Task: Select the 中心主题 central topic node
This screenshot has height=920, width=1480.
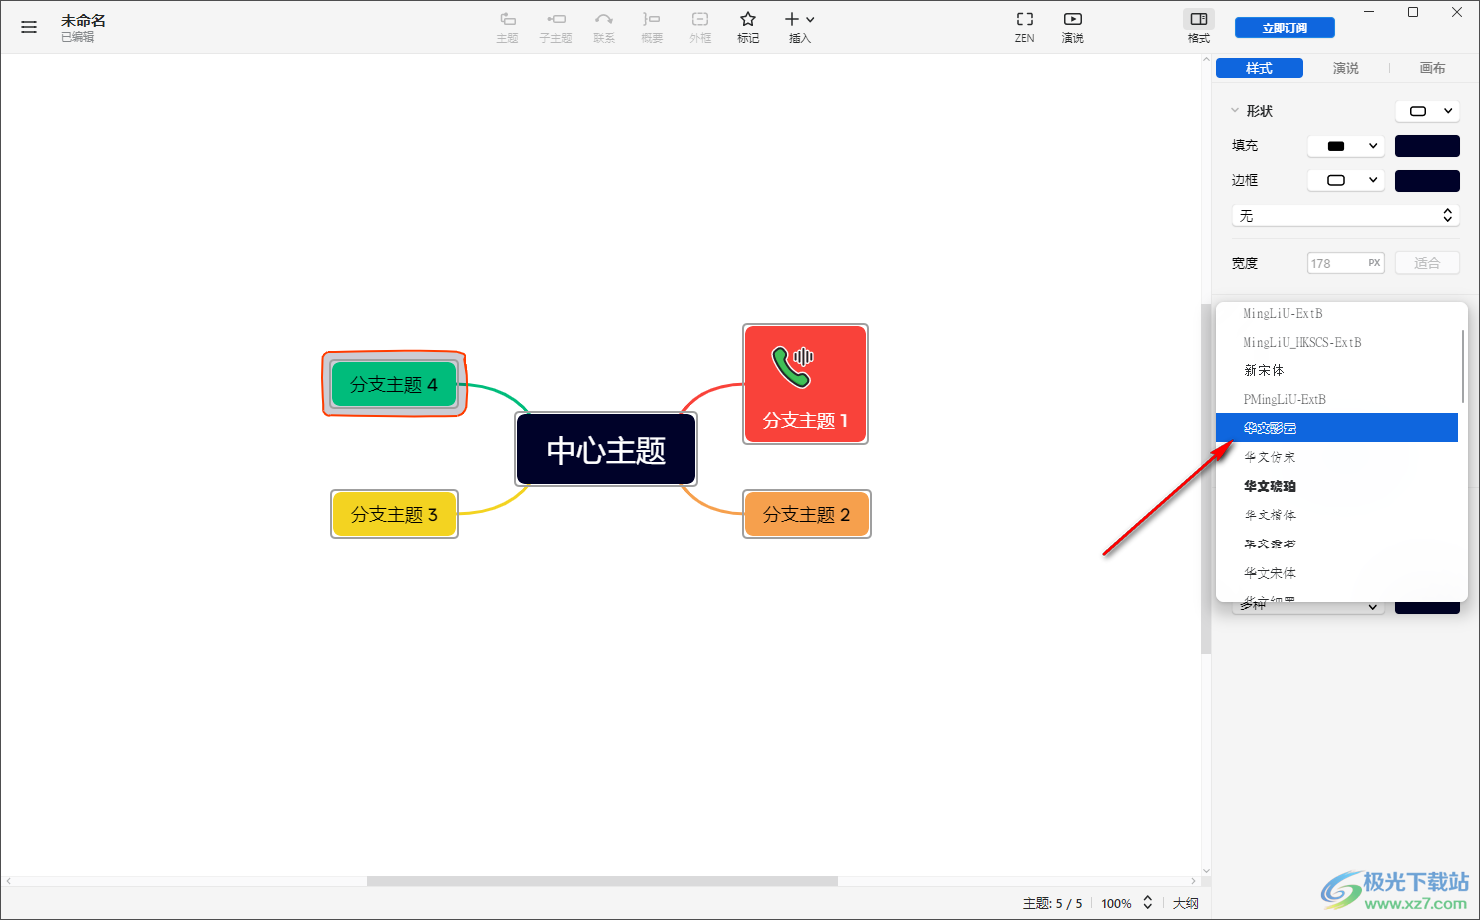Action: point(606,450)
